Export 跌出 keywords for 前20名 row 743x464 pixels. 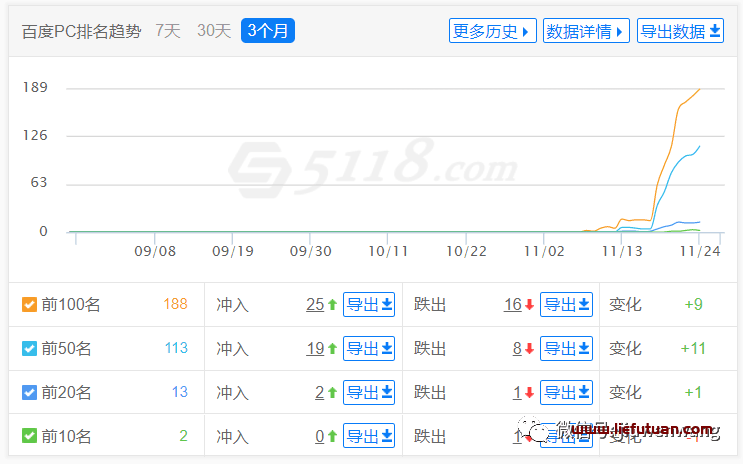point(566,392)
